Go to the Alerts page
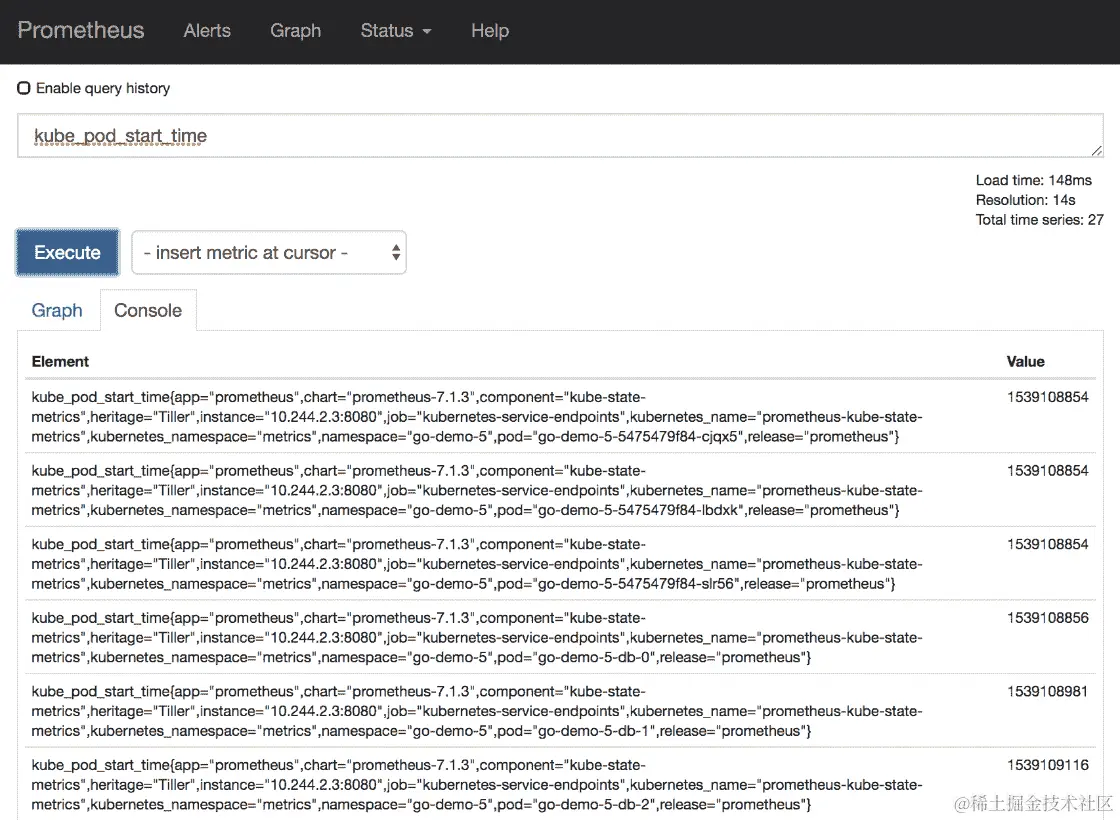The width and height of the screenshot is (1120, 820). (207, 31)
